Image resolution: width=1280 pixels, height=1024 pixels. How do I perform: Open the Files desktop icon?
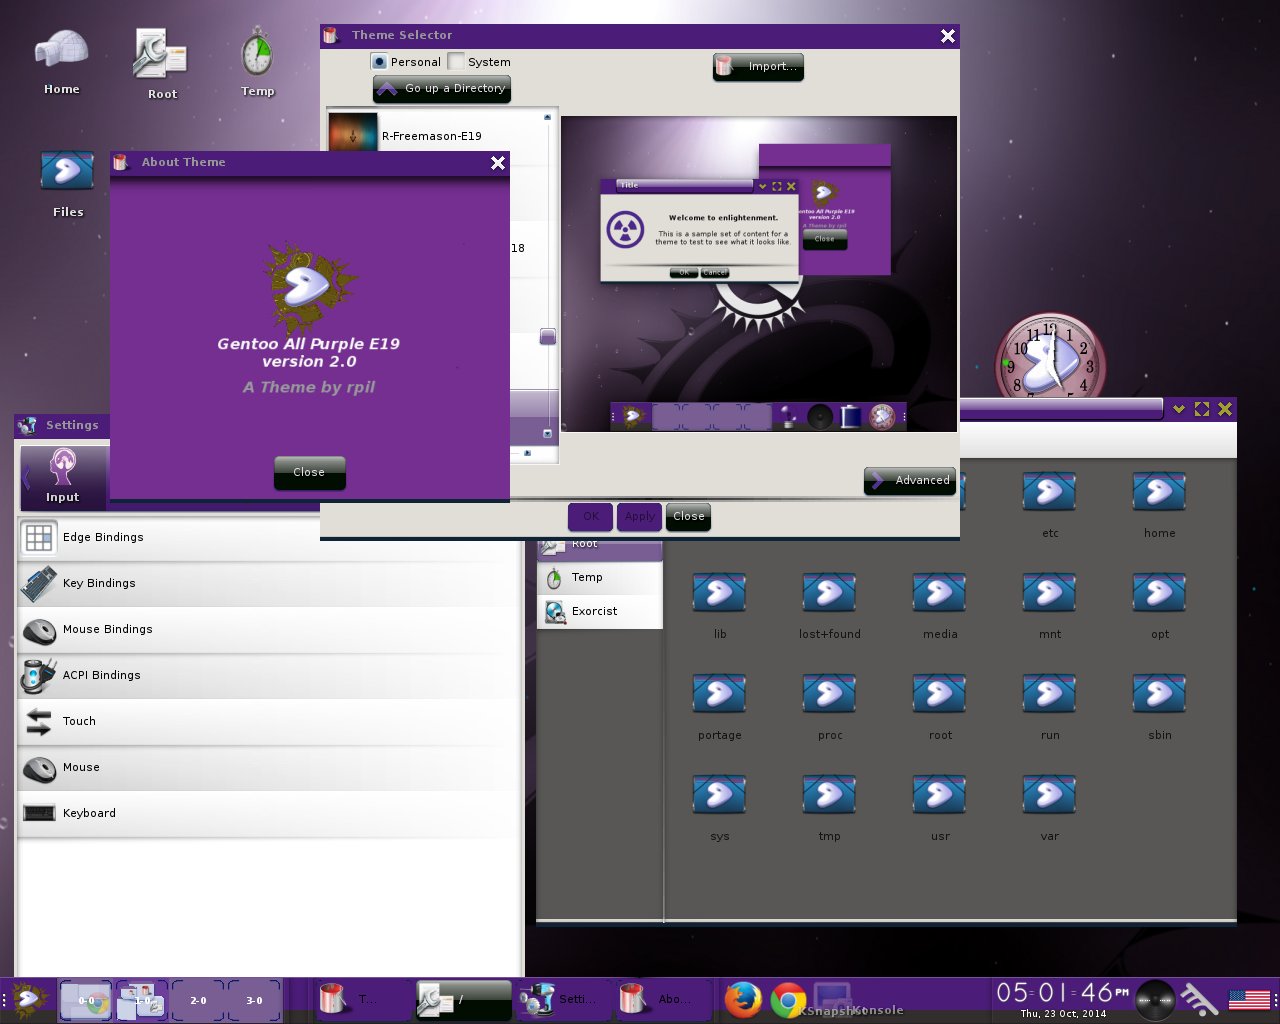pyautogui.click(x=67, y=171)
